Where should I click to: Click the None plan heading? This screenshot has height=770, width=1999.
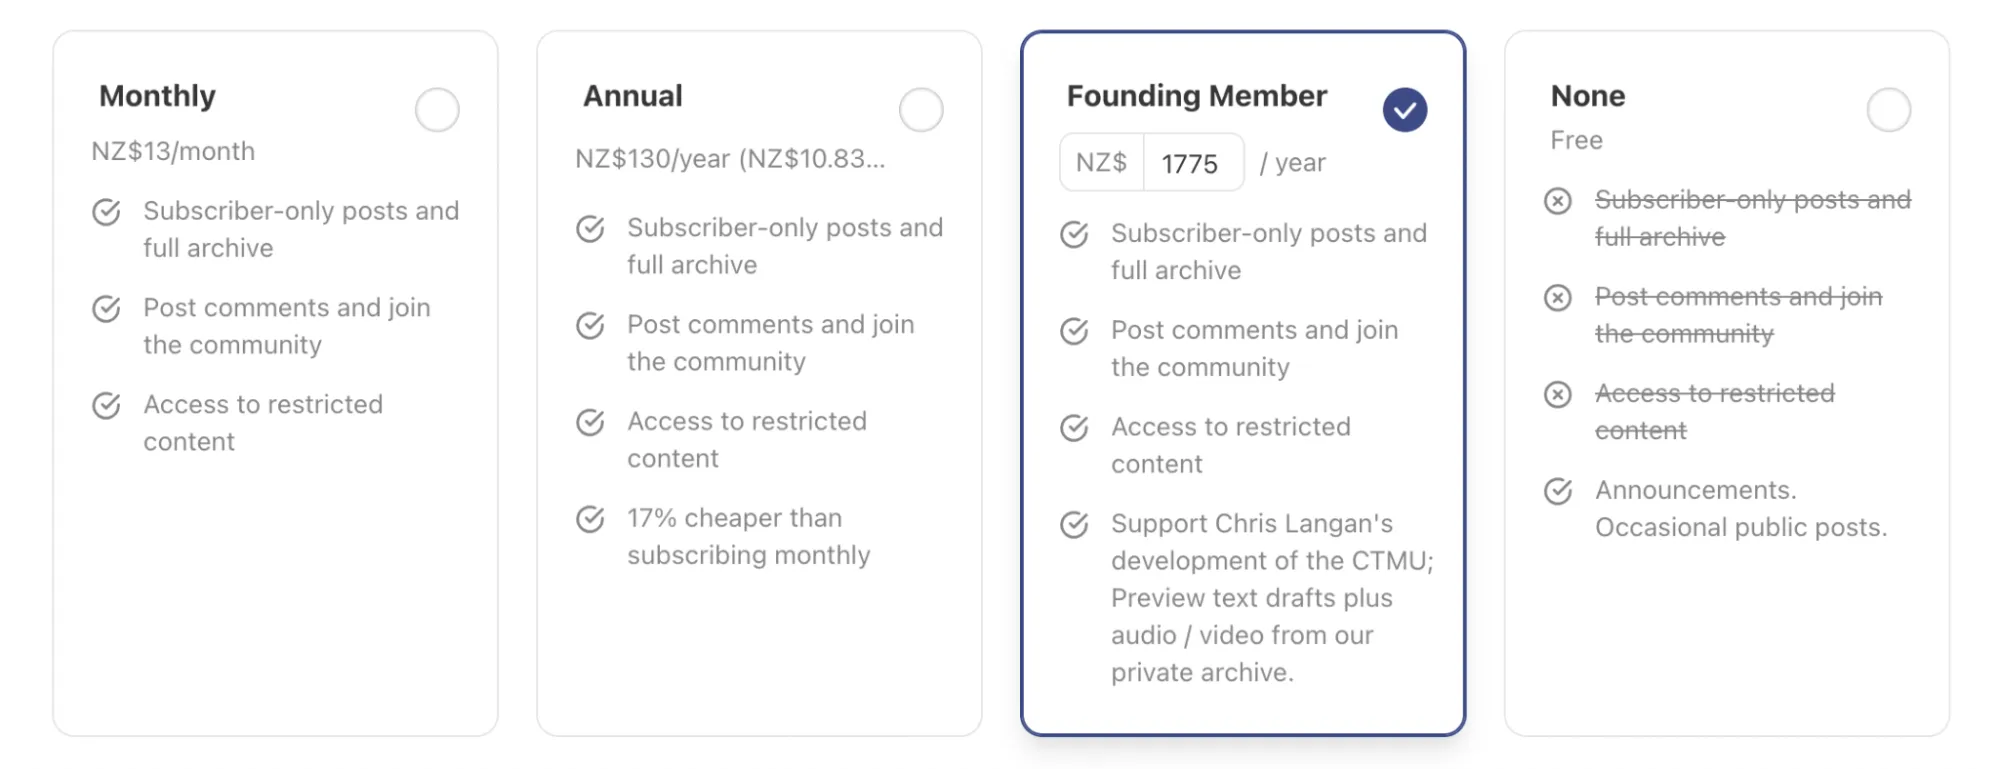coord(1588,96)
